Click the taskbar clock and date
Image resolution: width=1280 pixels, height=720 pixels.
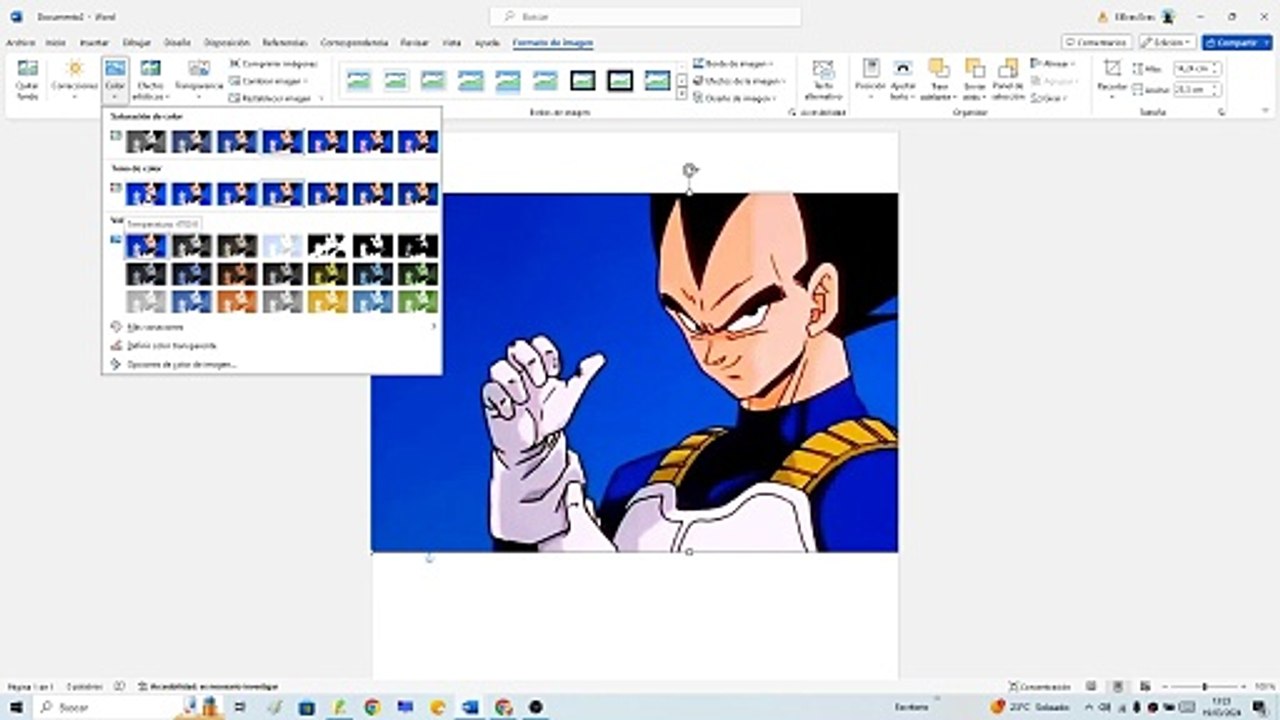(1220, 707)
